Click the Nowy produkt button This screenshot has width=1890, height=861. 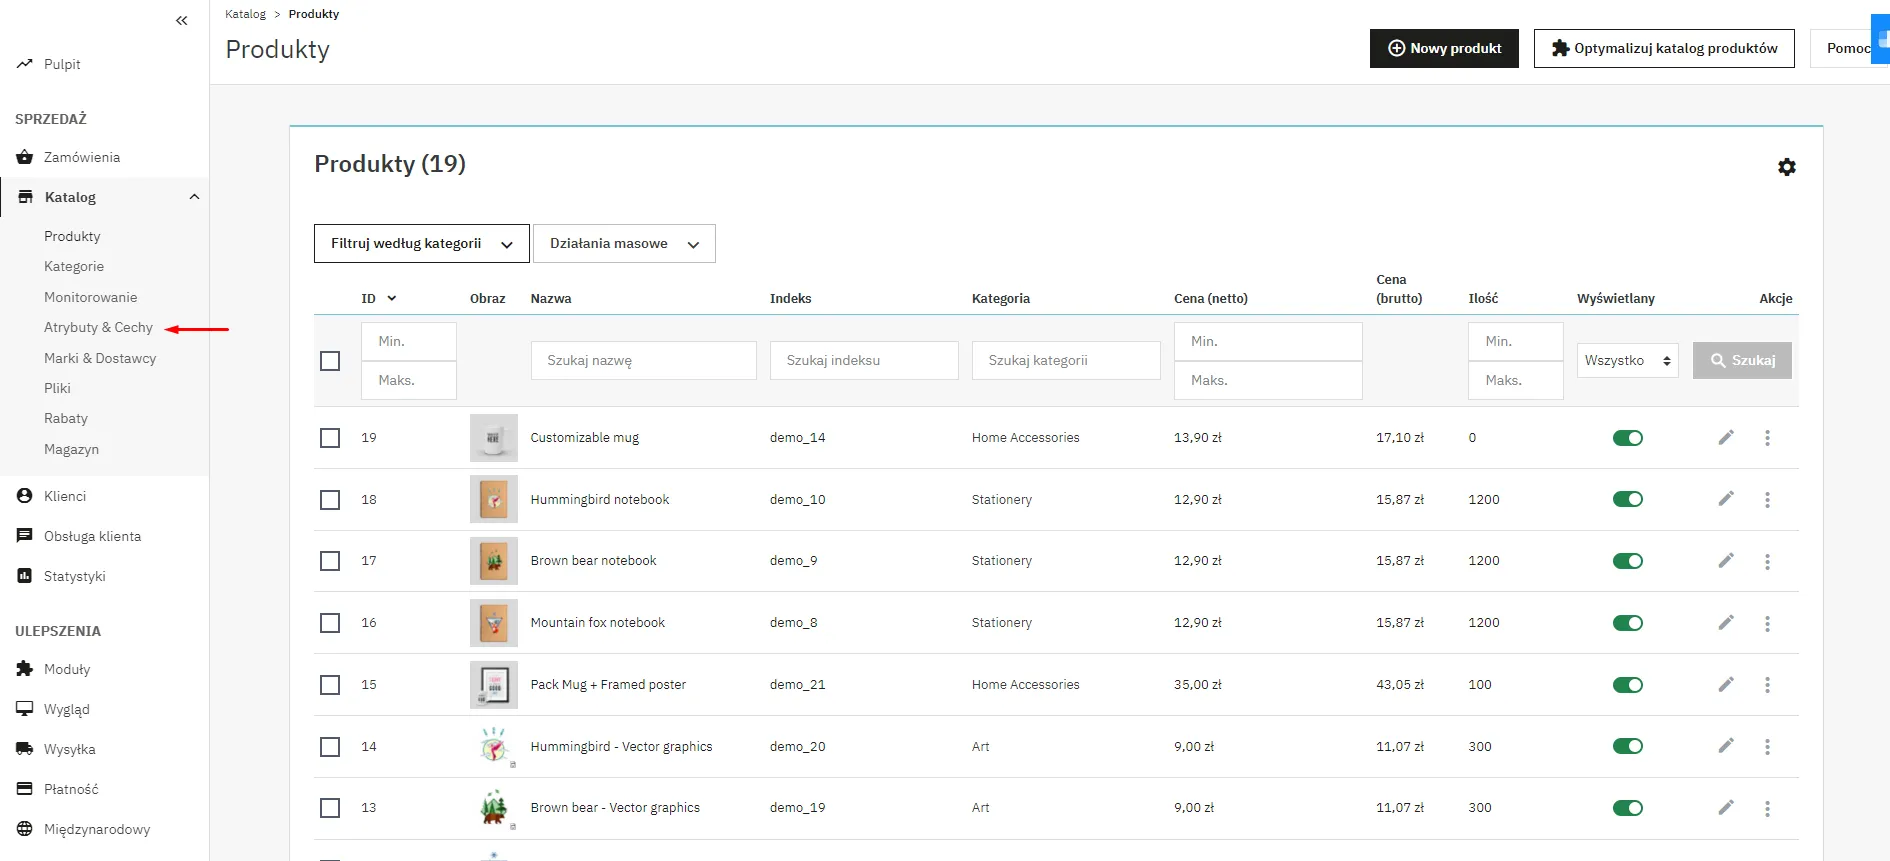tap(1443, 48)
